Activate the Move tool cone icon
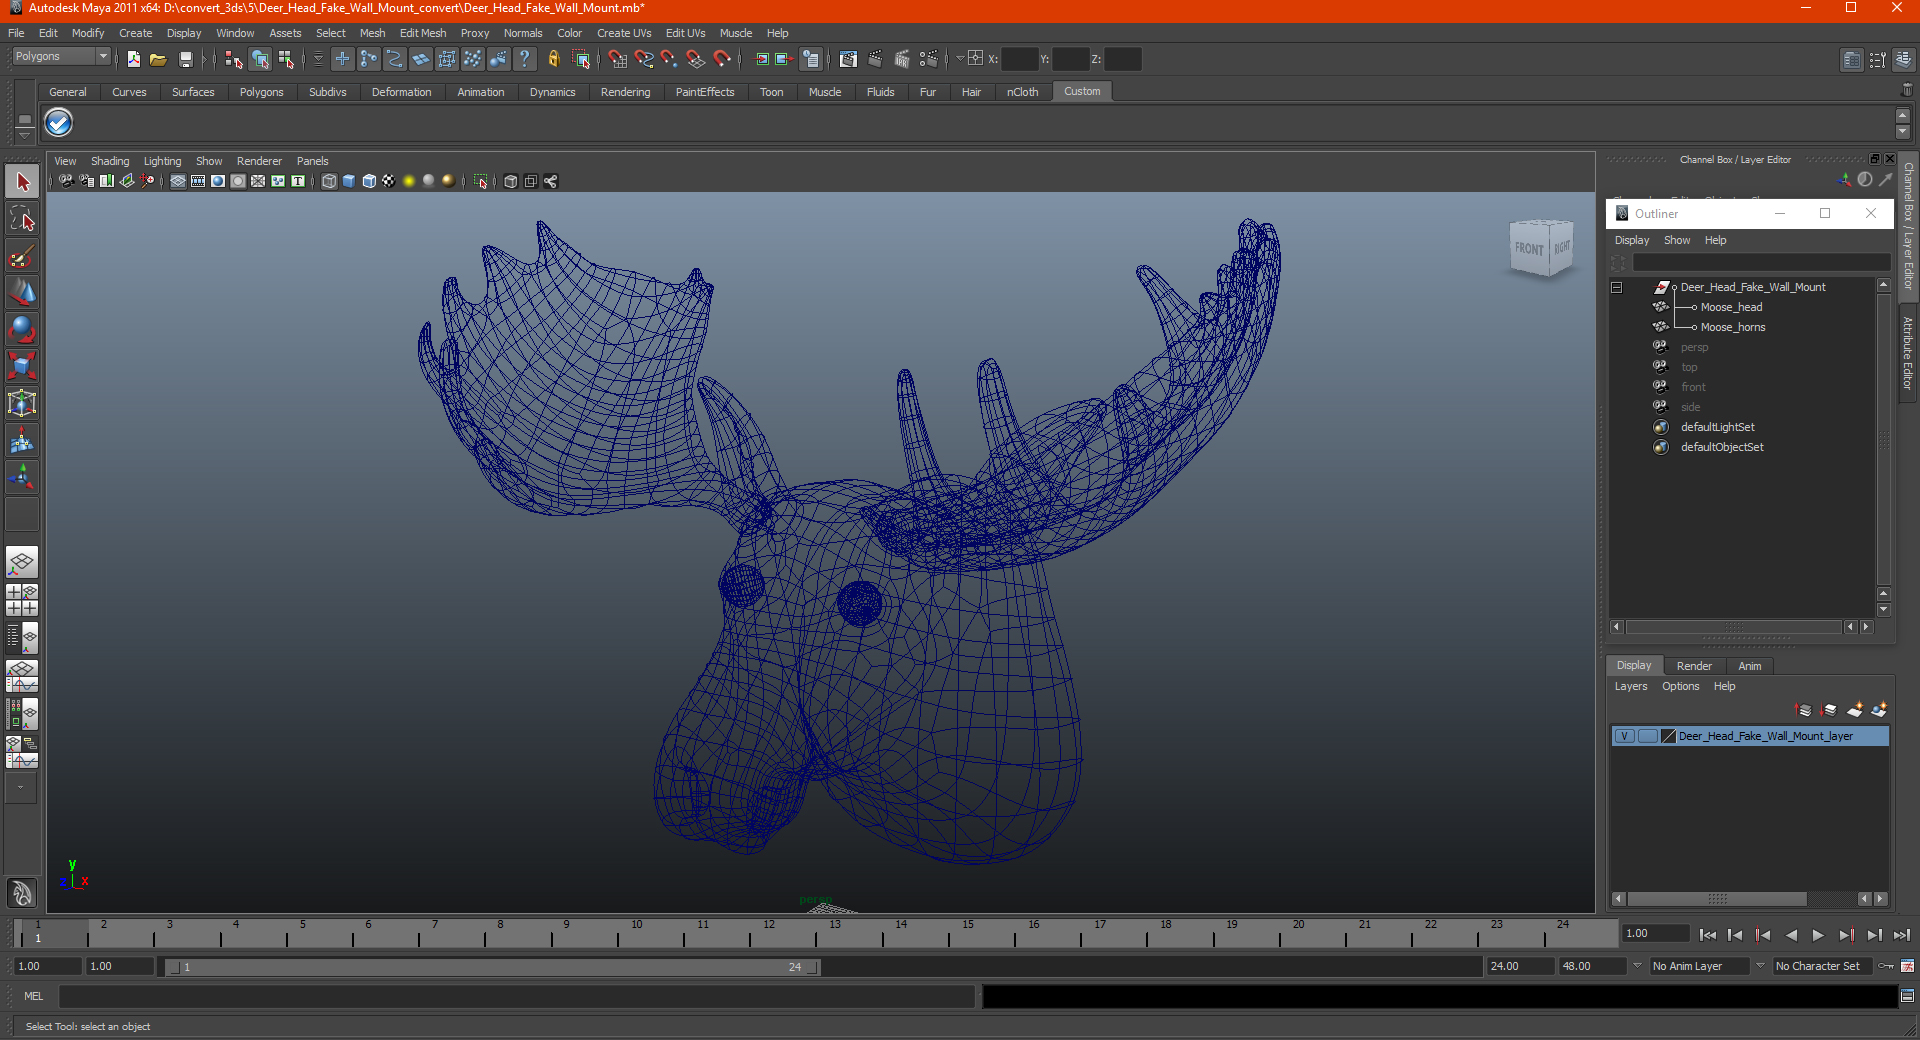Screen dimensions: 1920x1040 (22, 292)
